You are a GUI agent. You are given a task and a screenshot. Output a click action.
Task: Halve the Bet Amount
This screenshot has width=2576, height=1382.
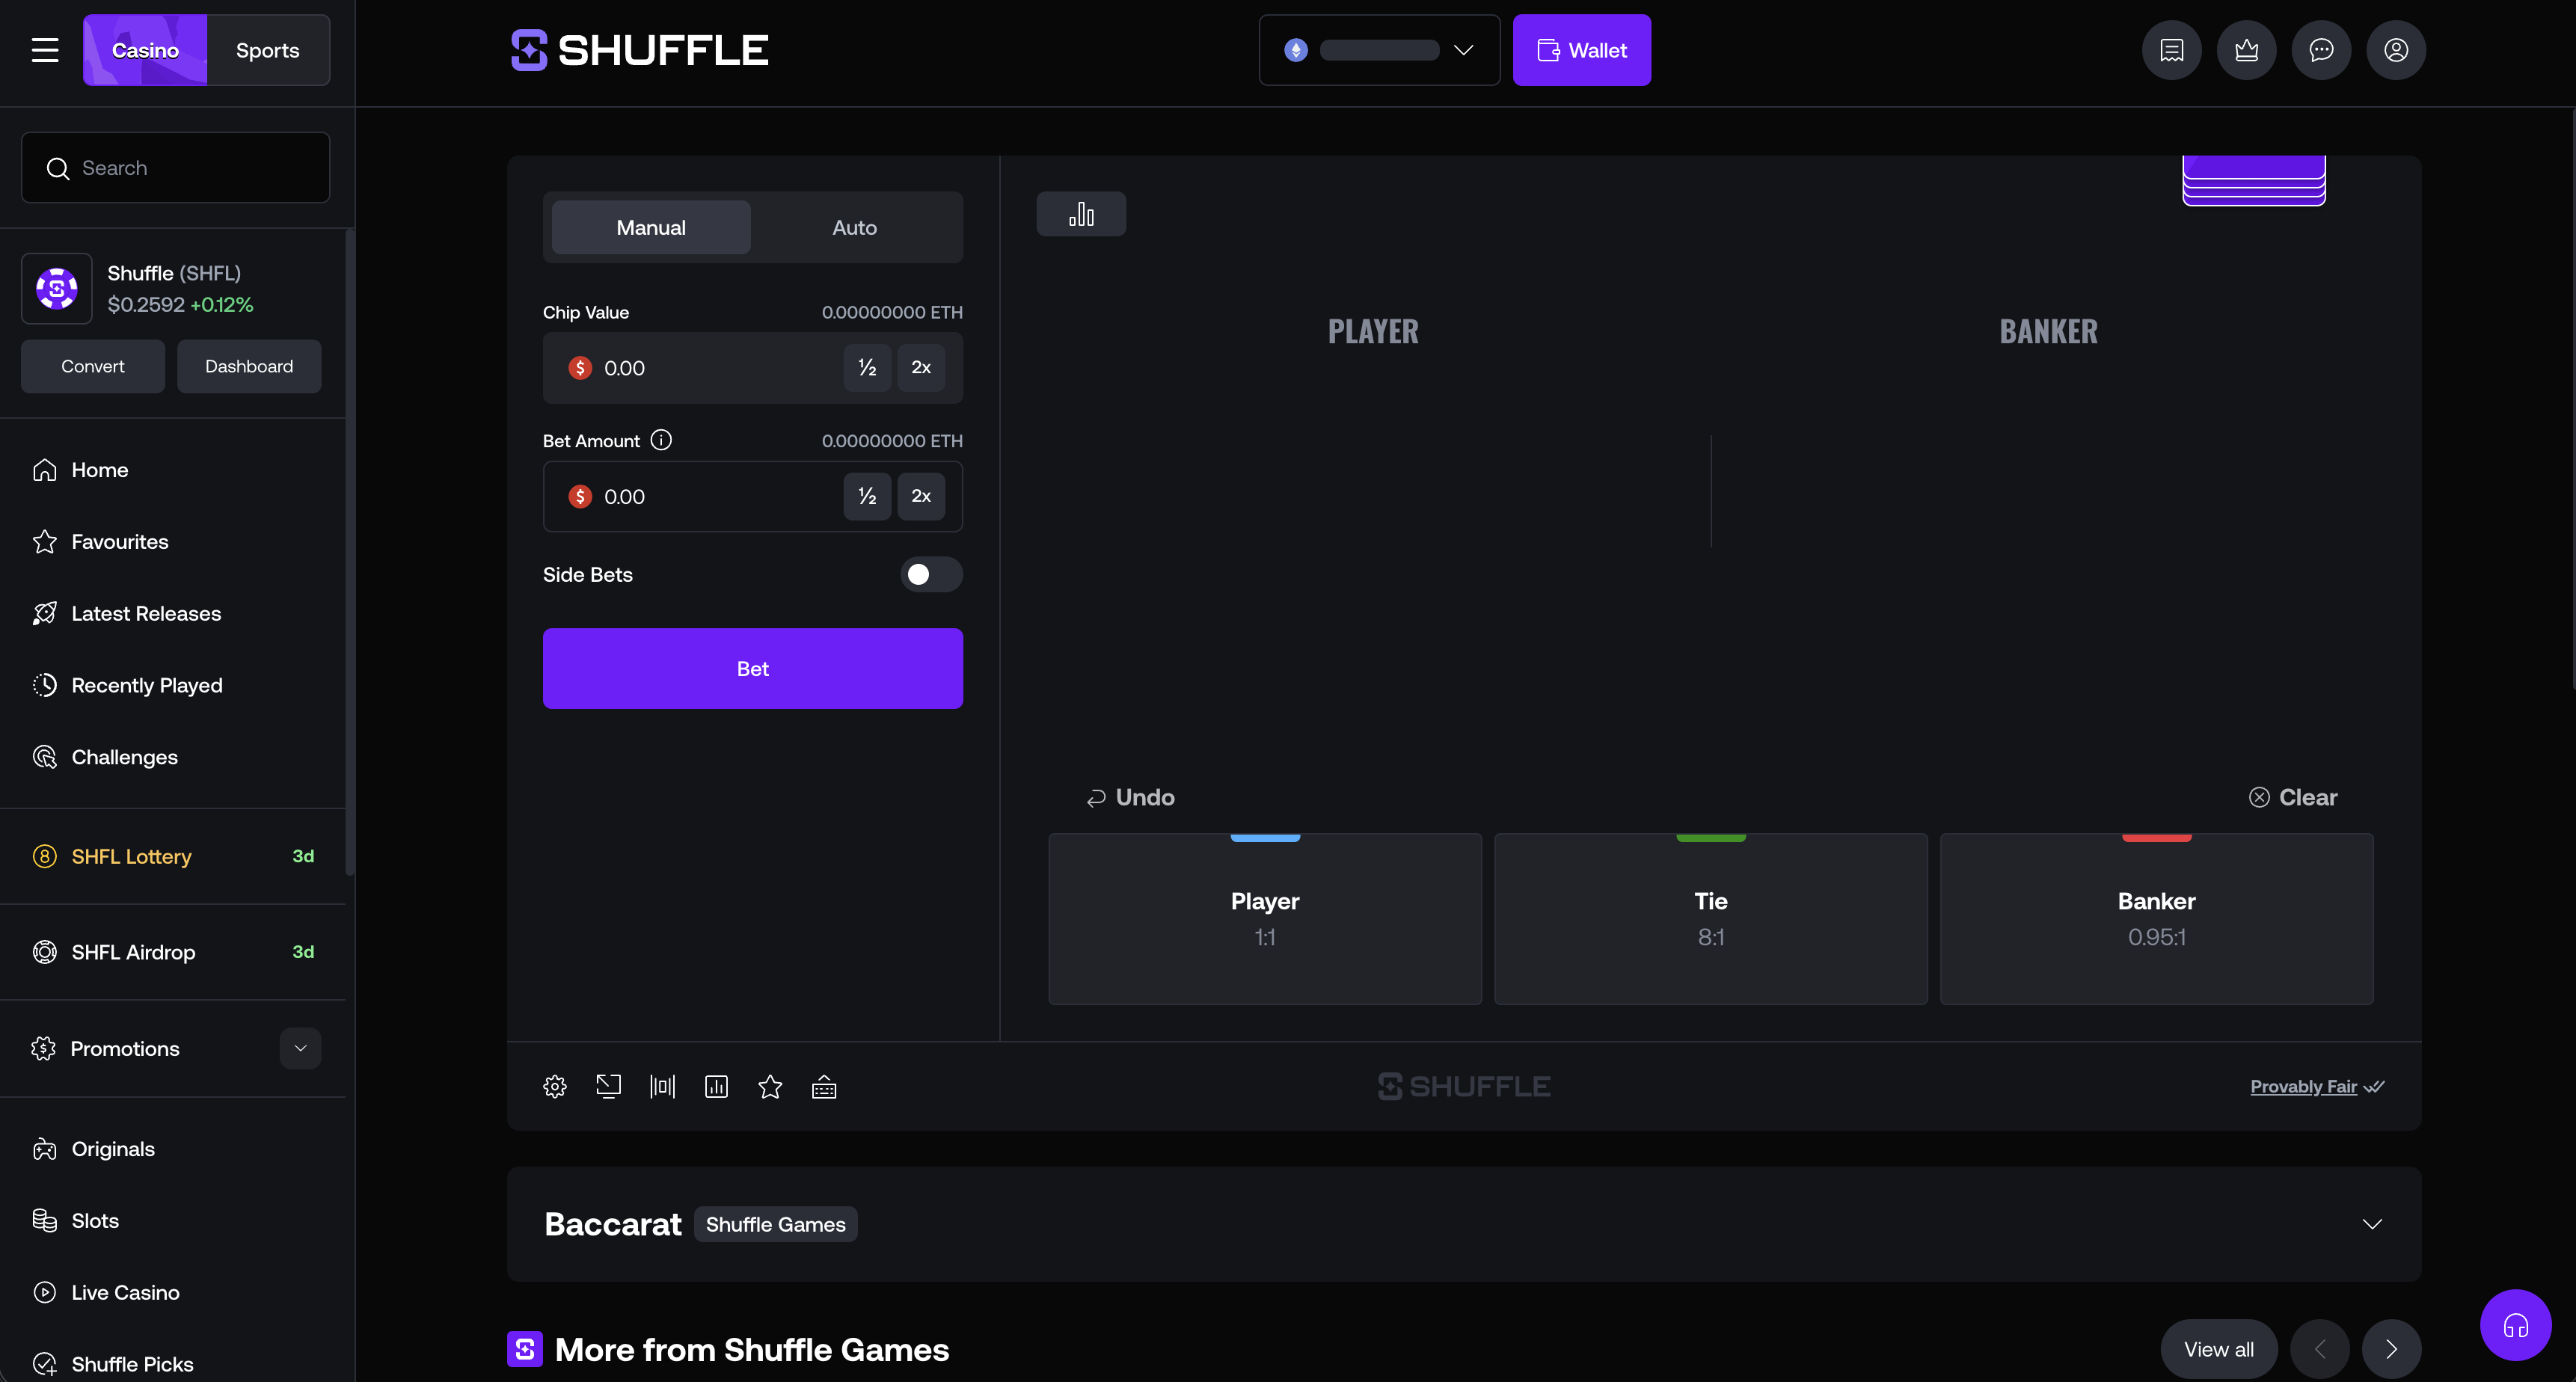pyautogui.click(x=867, y=496)
